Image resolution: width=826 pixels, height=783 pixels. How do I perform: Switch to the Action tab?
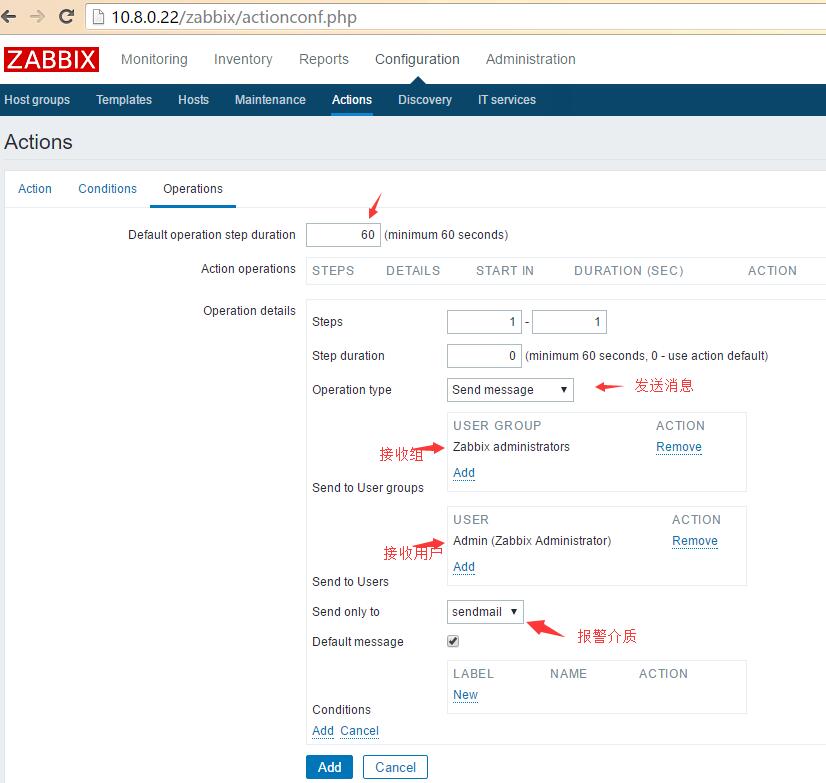[35, 189]
